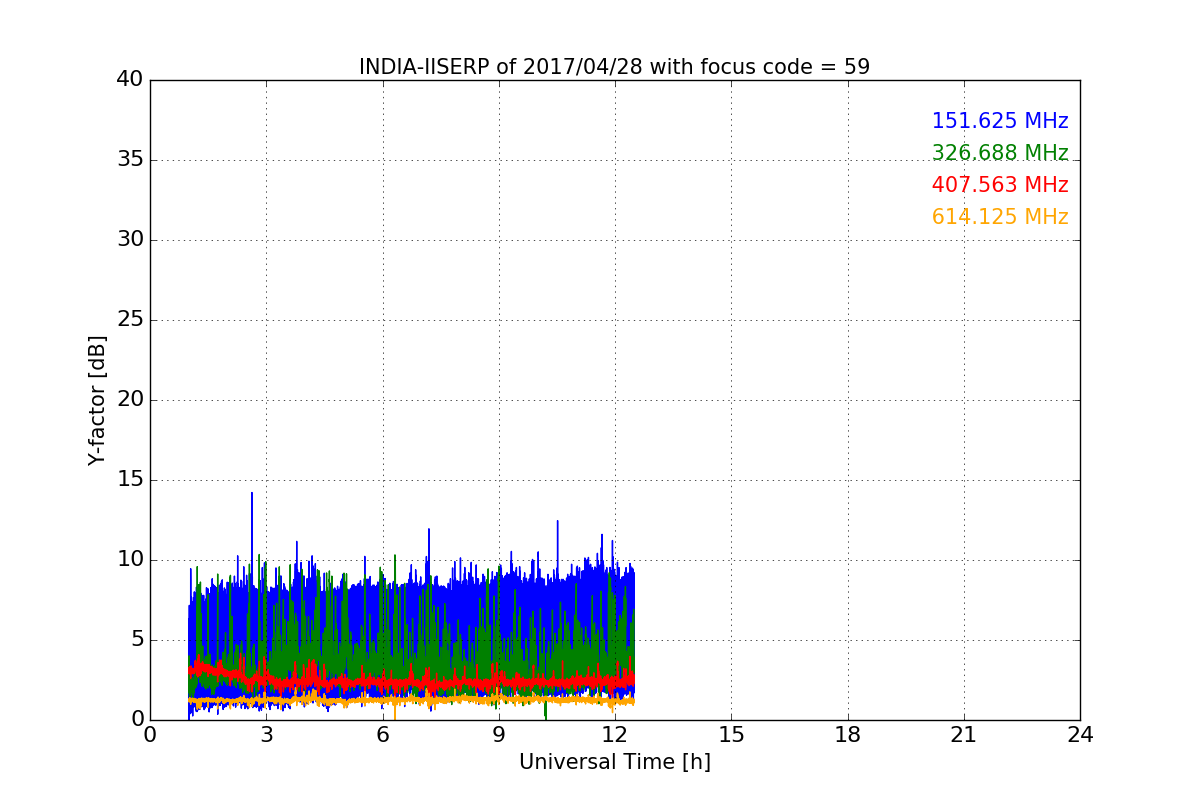Click y-axis tick label 5

click(x=136, y=640)
